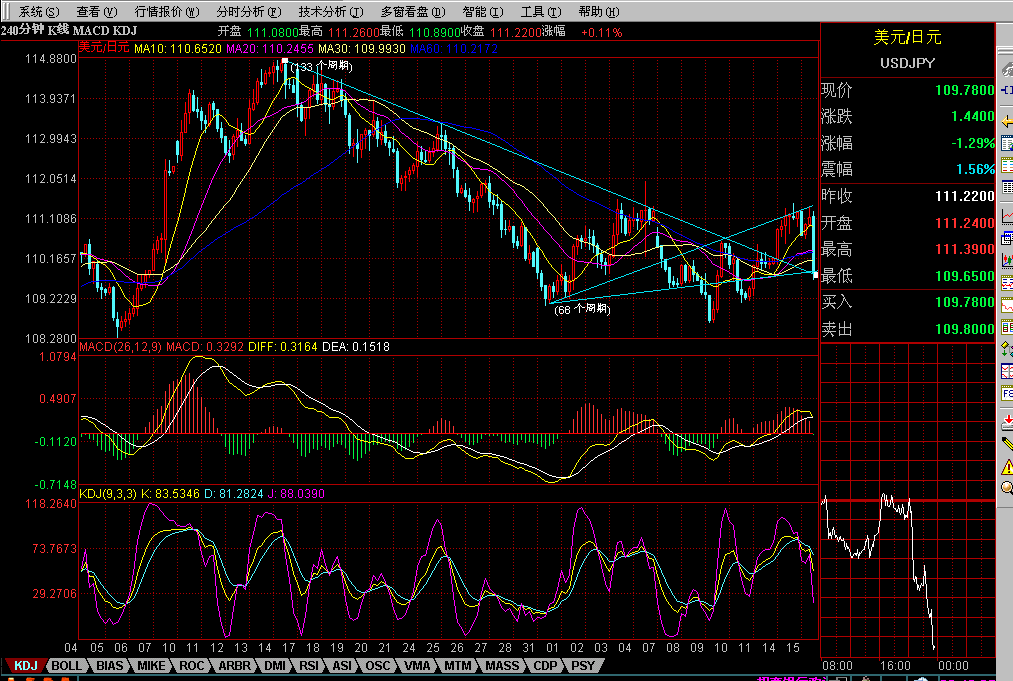
Task: Switch to the DMI indicator tab
Action: [275, 665]
